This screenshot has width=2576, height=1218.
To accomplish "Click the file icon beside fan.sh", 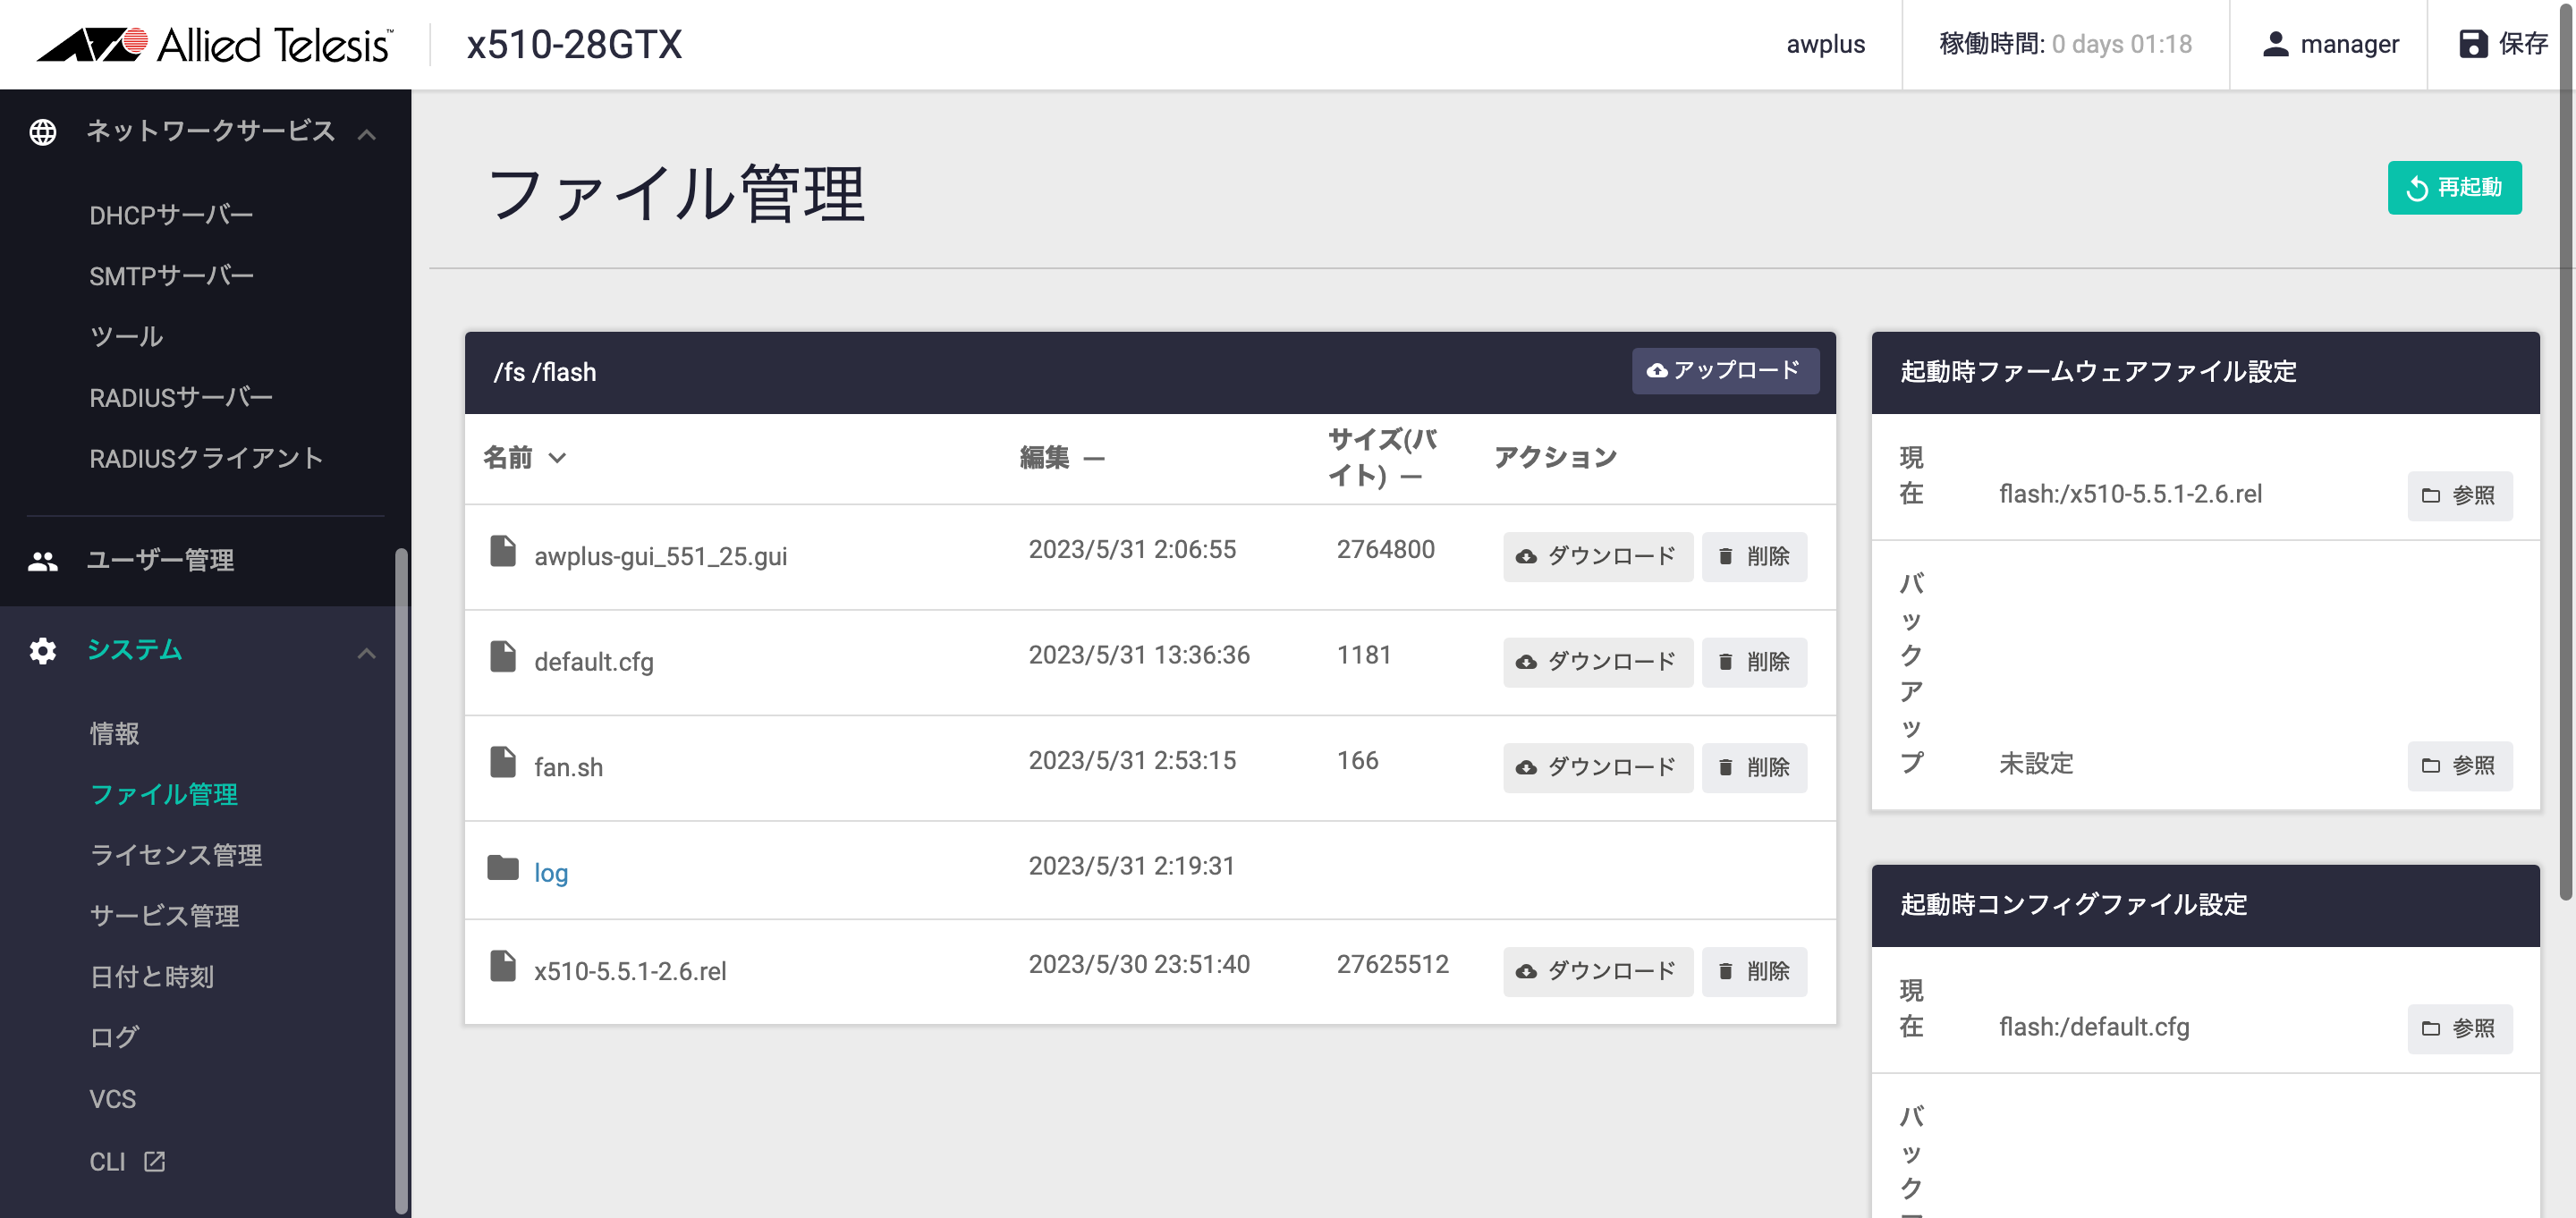I will click(x=502, y=762).
